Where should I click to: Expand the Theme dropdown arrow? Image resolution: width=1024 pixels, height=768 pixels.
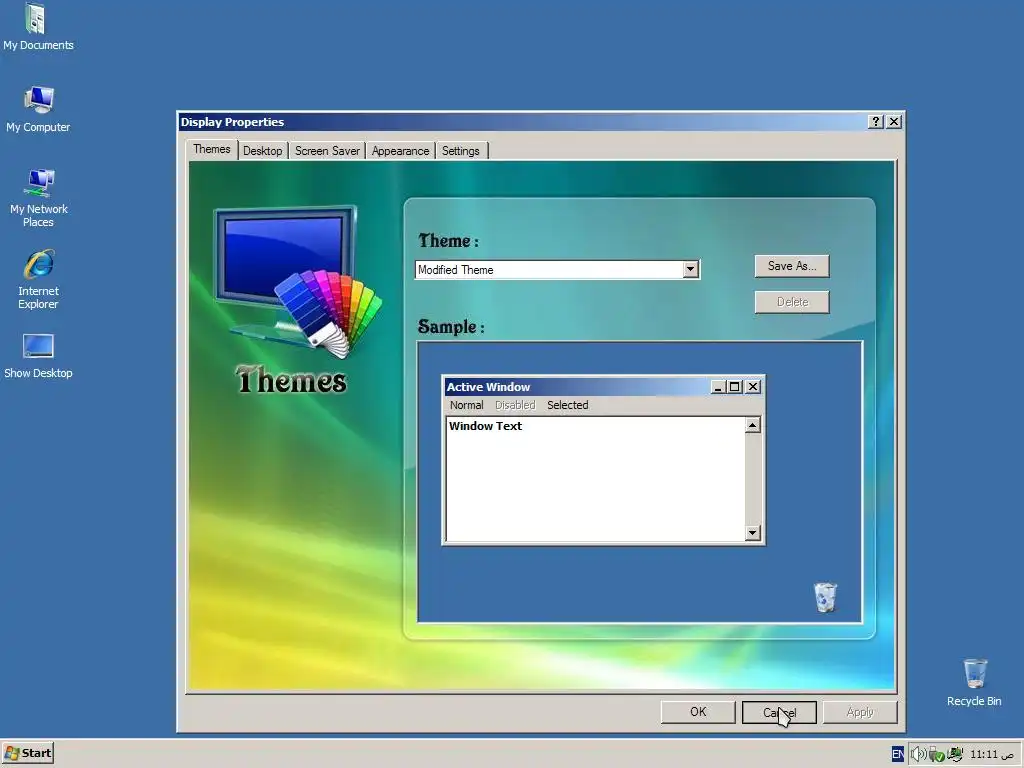[690, 270]
